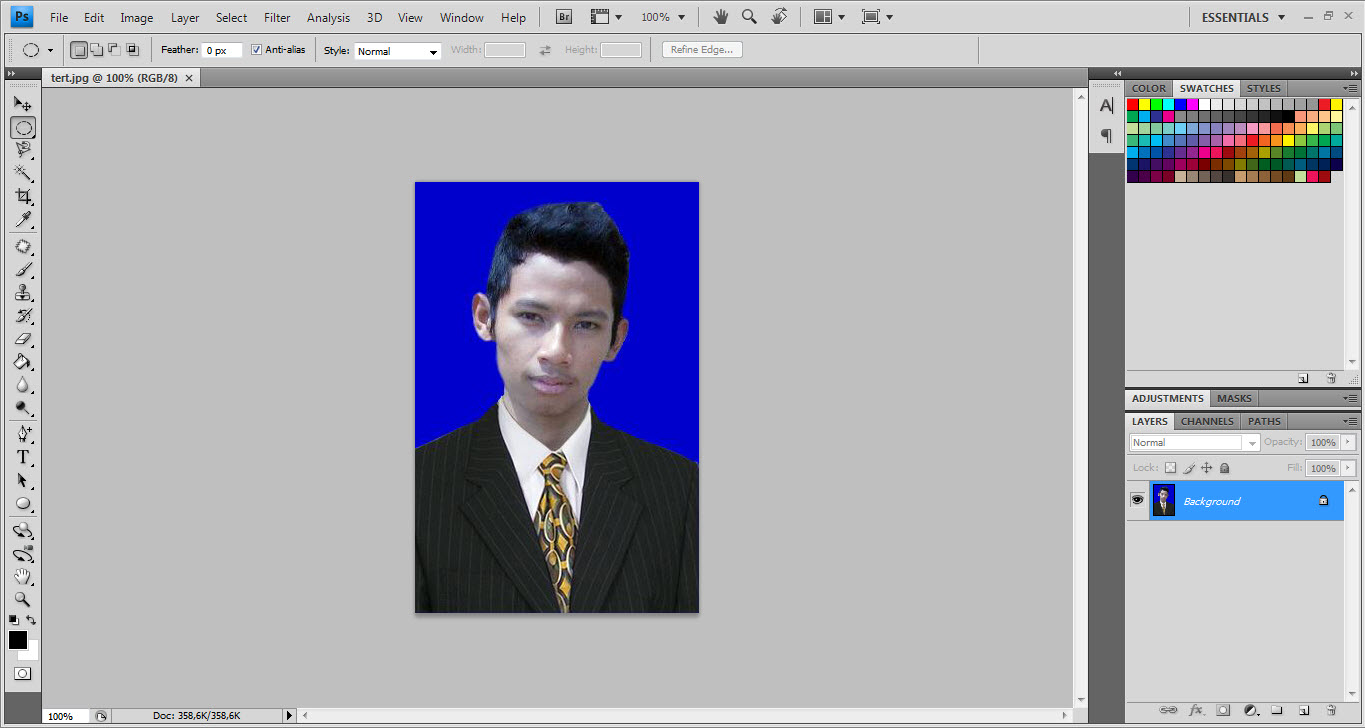Screen dimensions: 1365x728
Task: Open the Filter menu
Action: pos(276,17)
